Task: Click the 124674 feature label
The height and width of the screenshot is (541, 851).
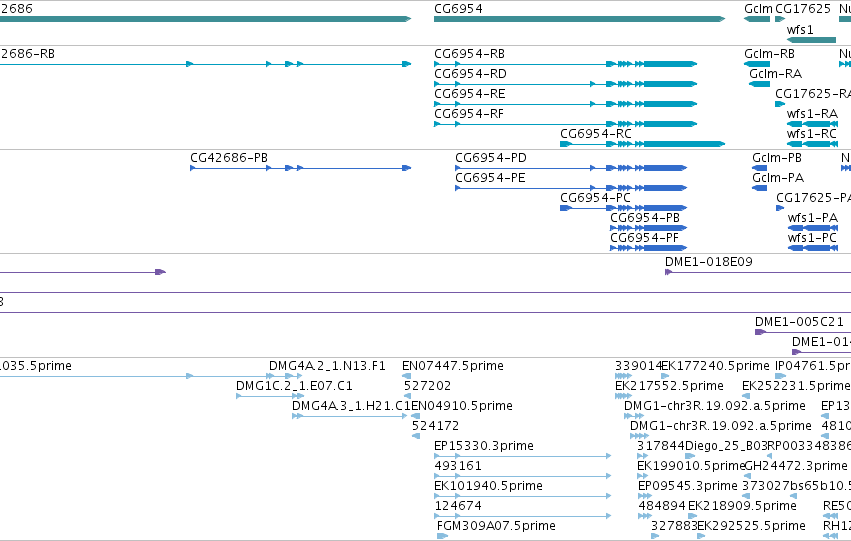Action: [458, 507]
